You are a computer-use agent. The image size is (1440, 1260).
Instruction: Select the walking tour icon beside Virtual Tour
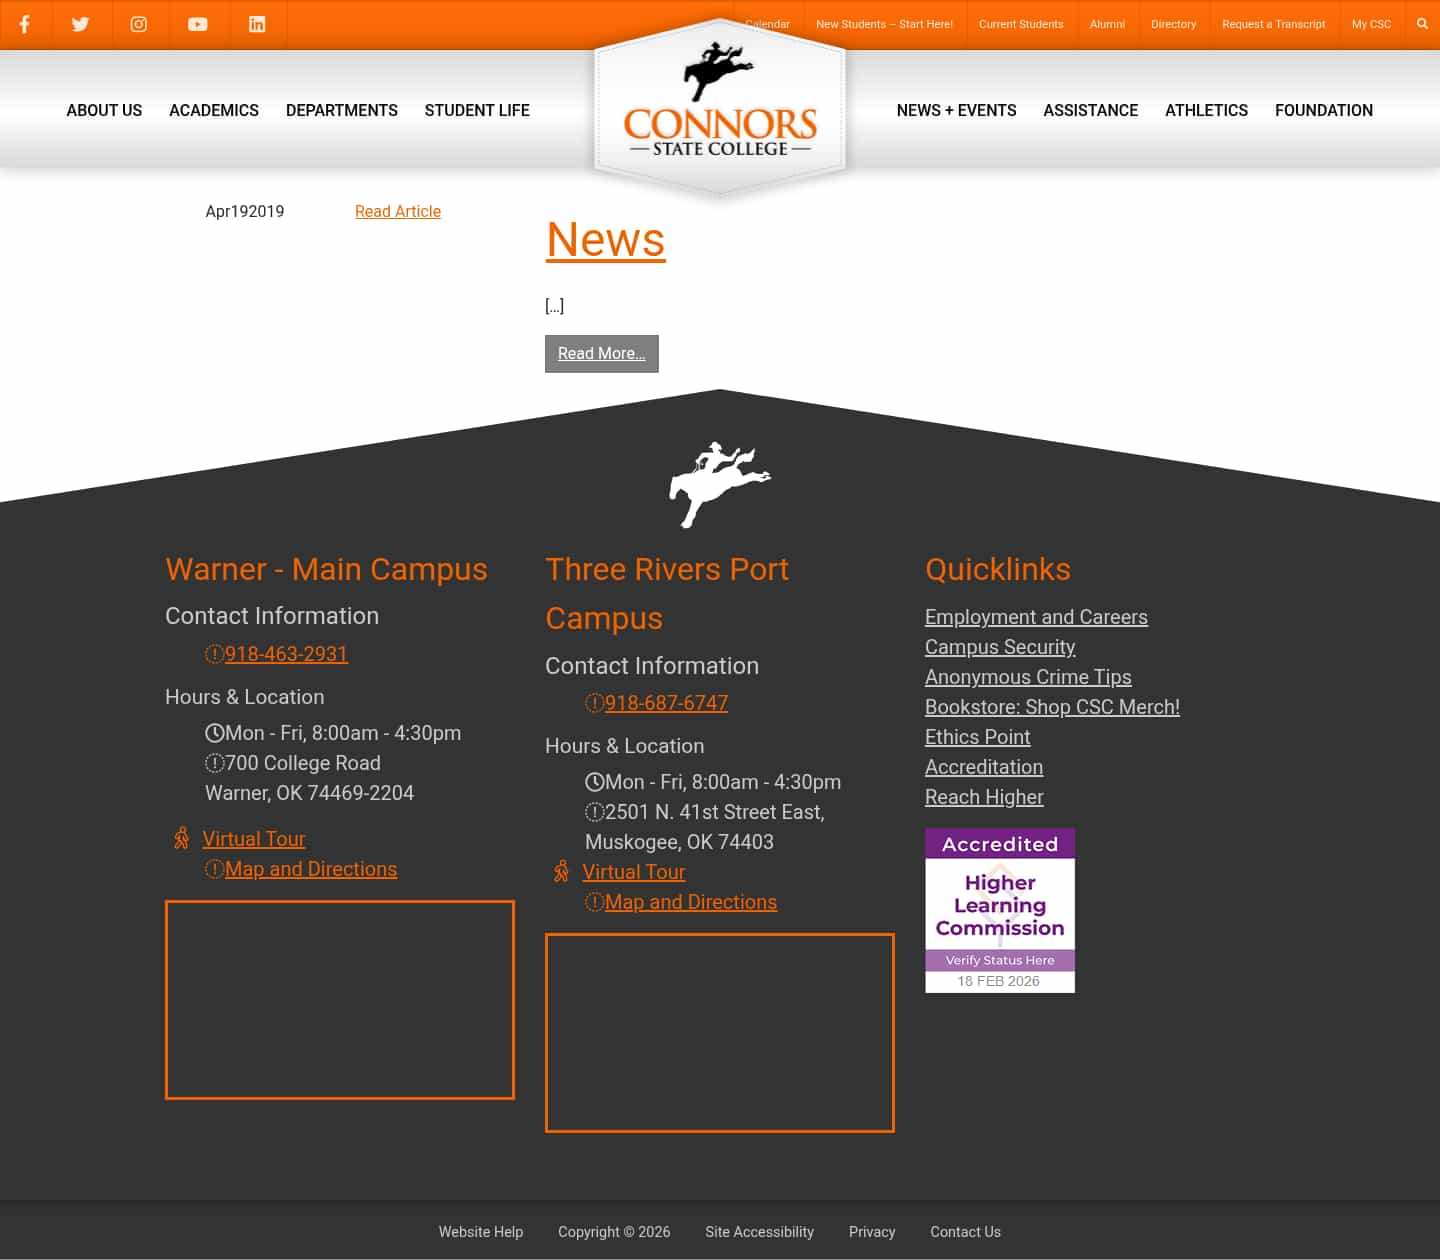pyautogui.click(x=181, y=838)
